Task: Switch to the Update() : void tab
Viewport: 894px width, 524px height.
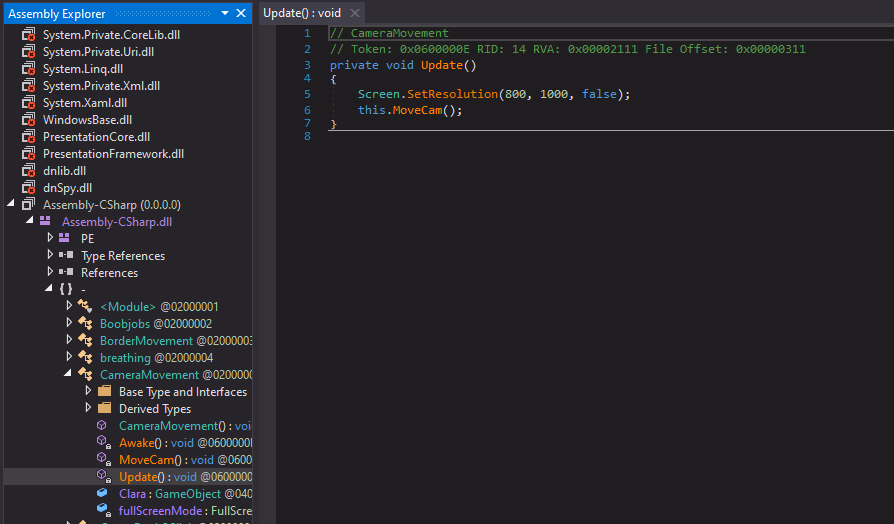Action: pyautogui.click(x=302, y=13)
